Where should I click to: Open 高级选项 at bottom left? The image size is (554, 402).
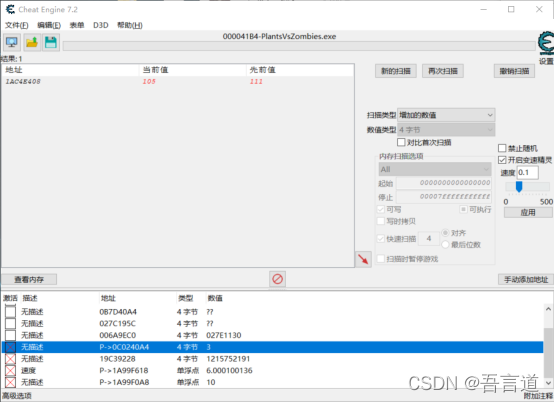point(17,396)
